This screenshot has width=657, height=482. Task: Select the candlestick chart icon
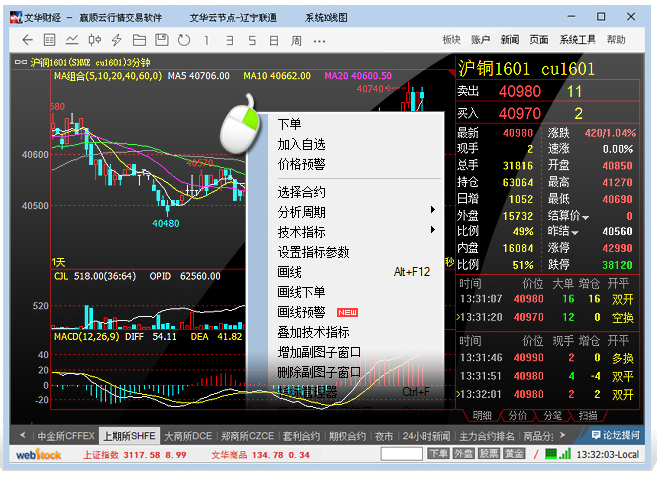coord(94,40)
